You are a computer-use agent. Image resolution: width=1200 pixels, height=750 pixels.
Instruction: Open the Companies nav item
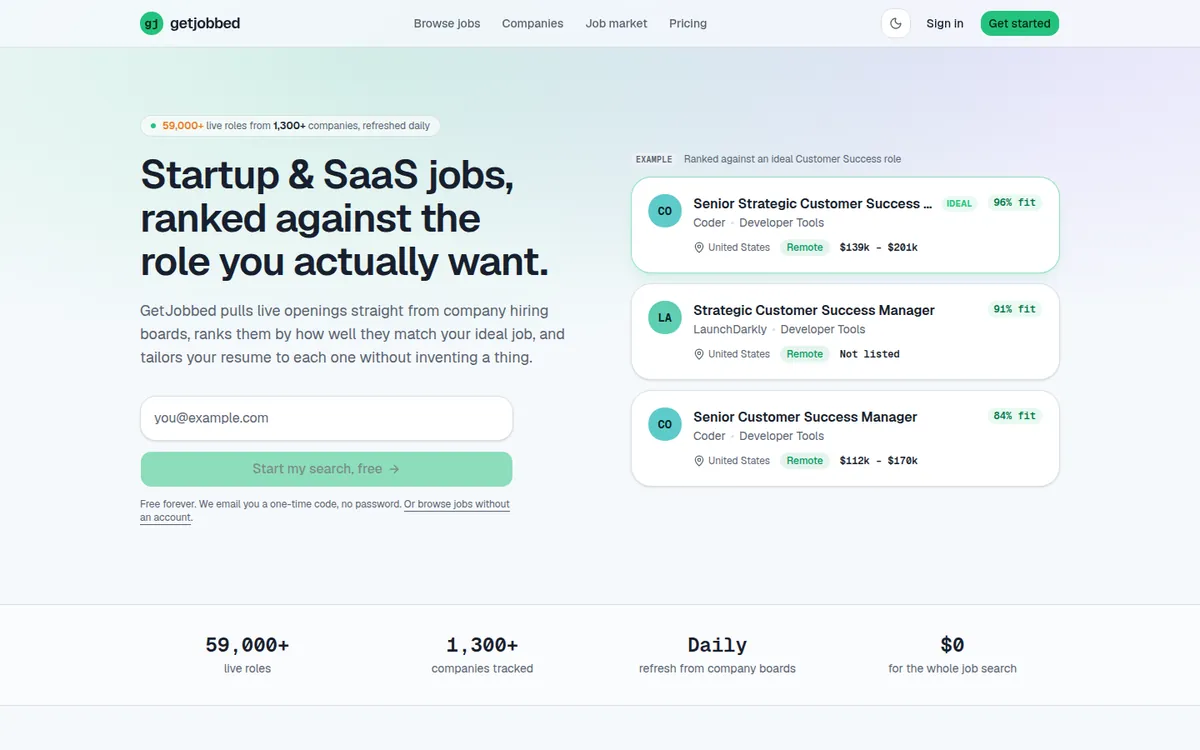(x=532, y=23)
